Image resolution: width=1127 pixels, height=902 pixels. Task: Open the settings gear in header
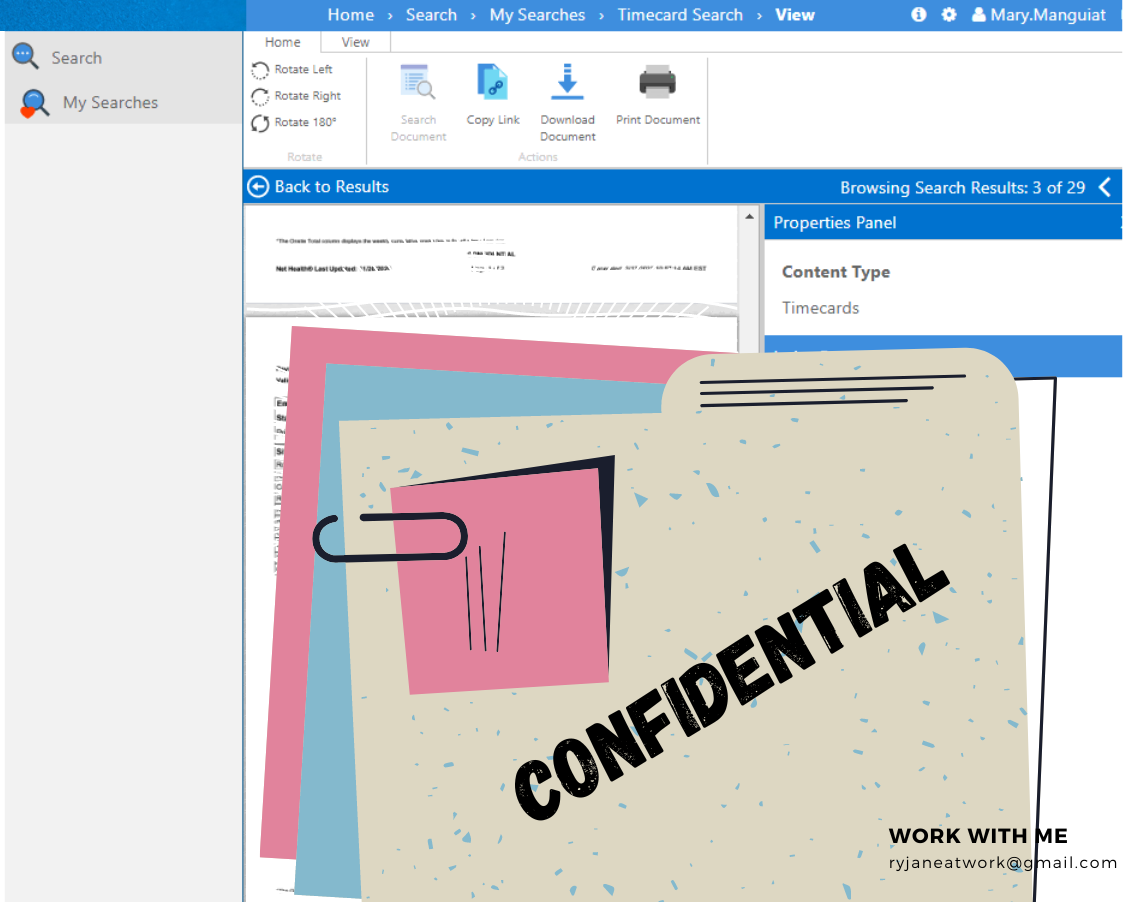(949, 14)
